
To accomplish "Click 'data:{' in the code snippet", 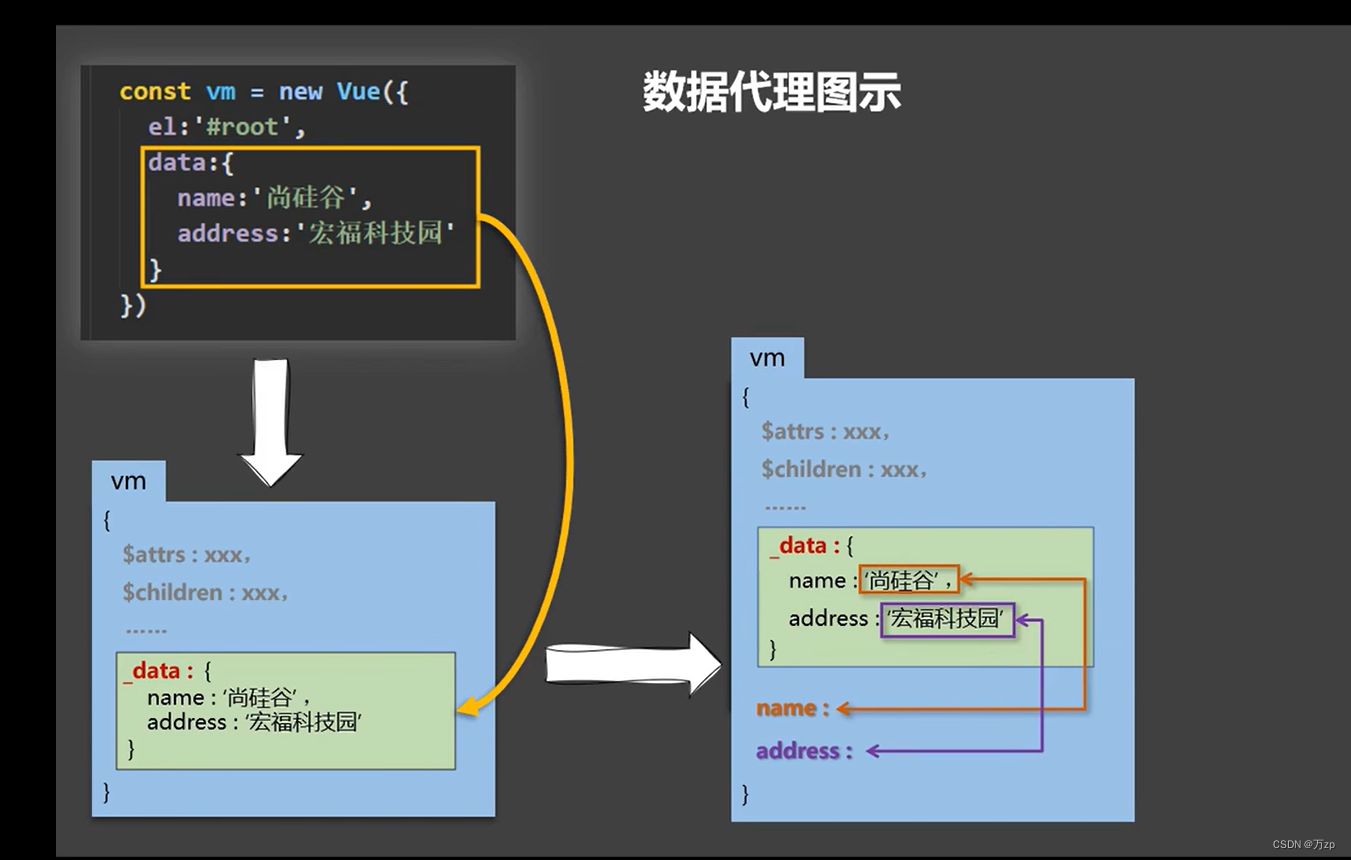I will pyautogui.click(x=191, y=162).
